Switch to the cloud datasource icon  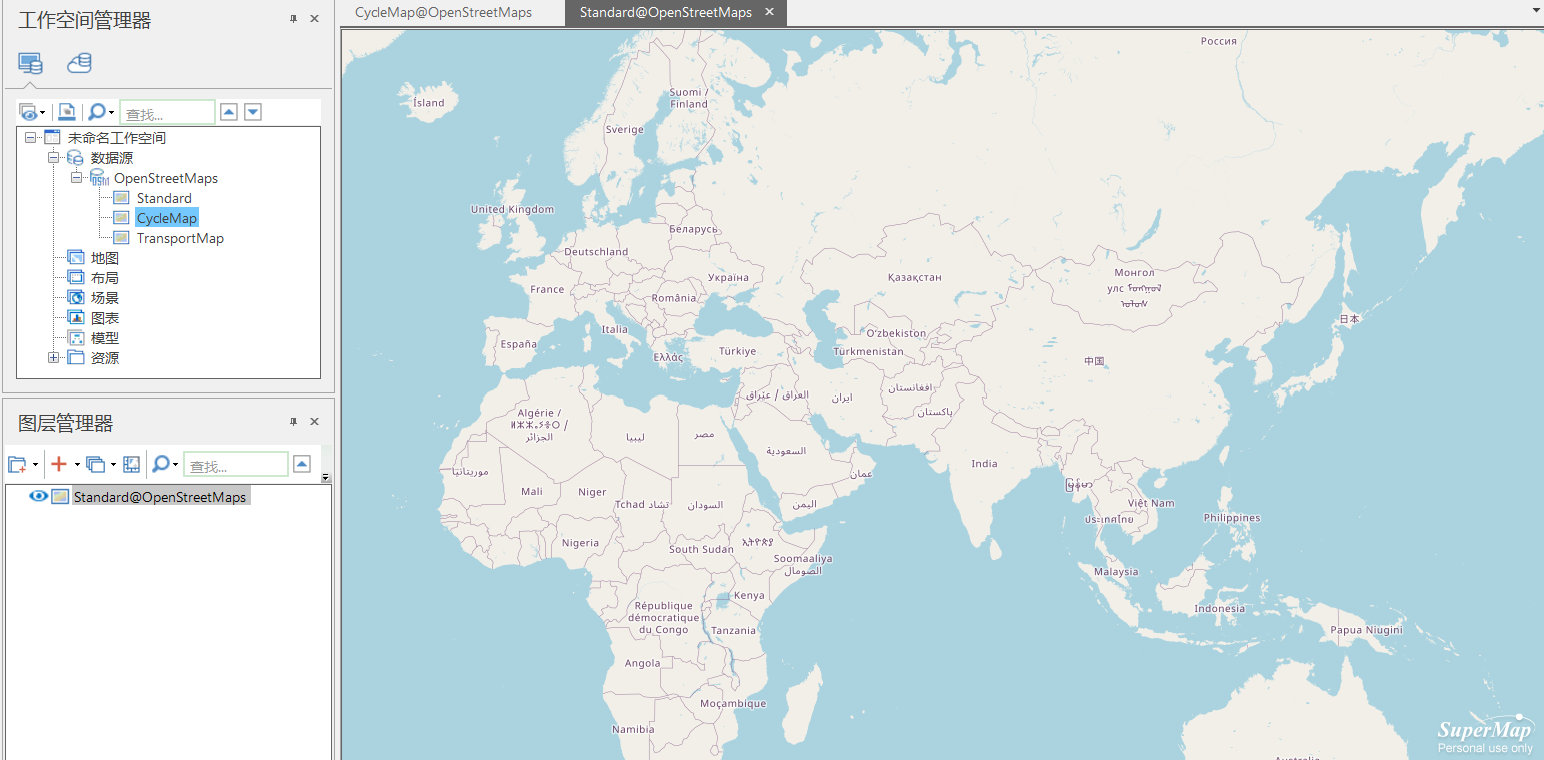coord(79,63)
